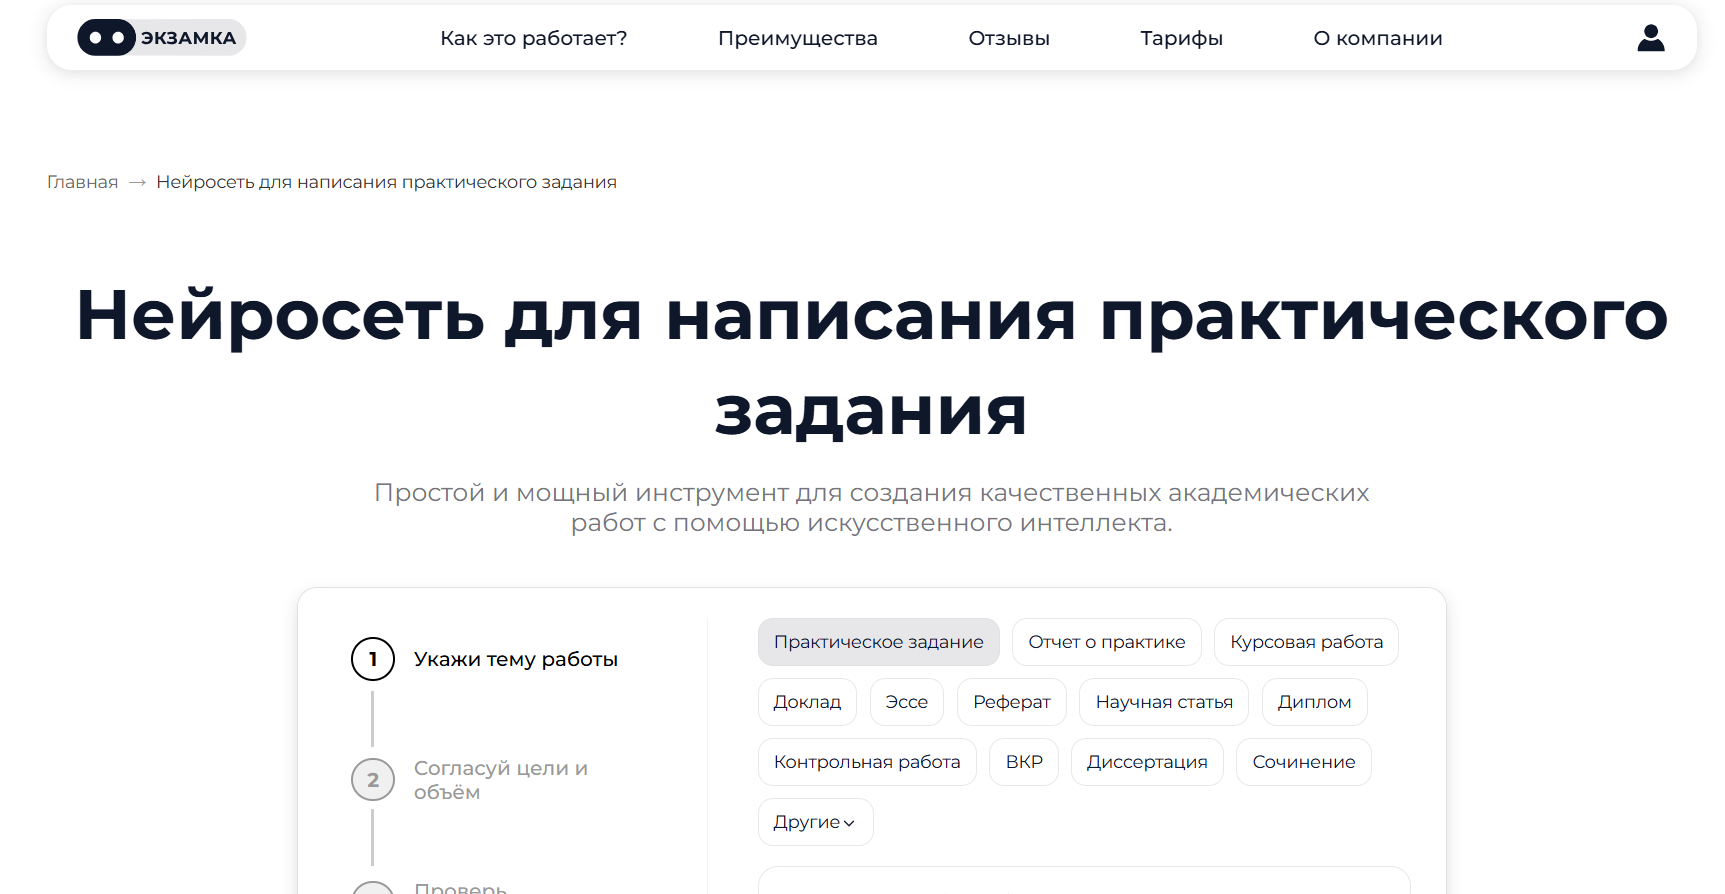
Task: Select the 'Практическое задание' work type
Action: coord(878,642)
